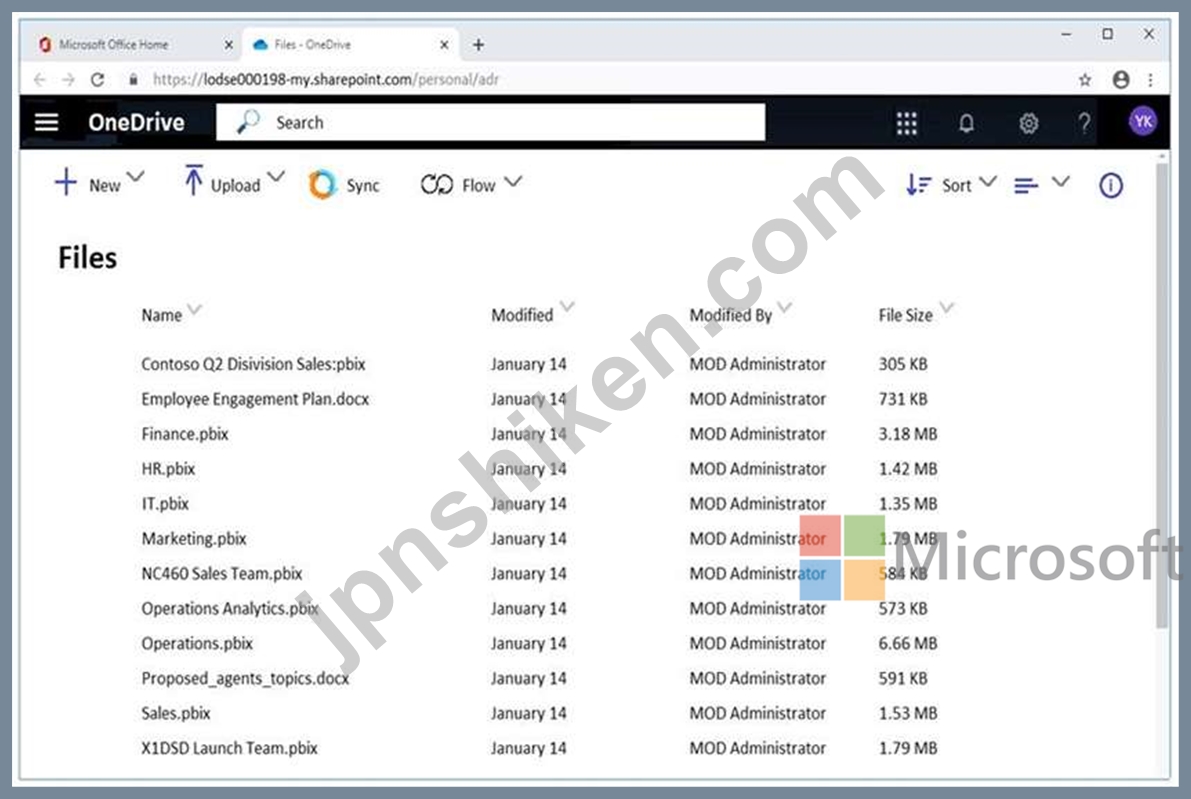The height and width of the screenshot is (799, 1191).
Task: Open HR.pbix file
Action: 168,469
